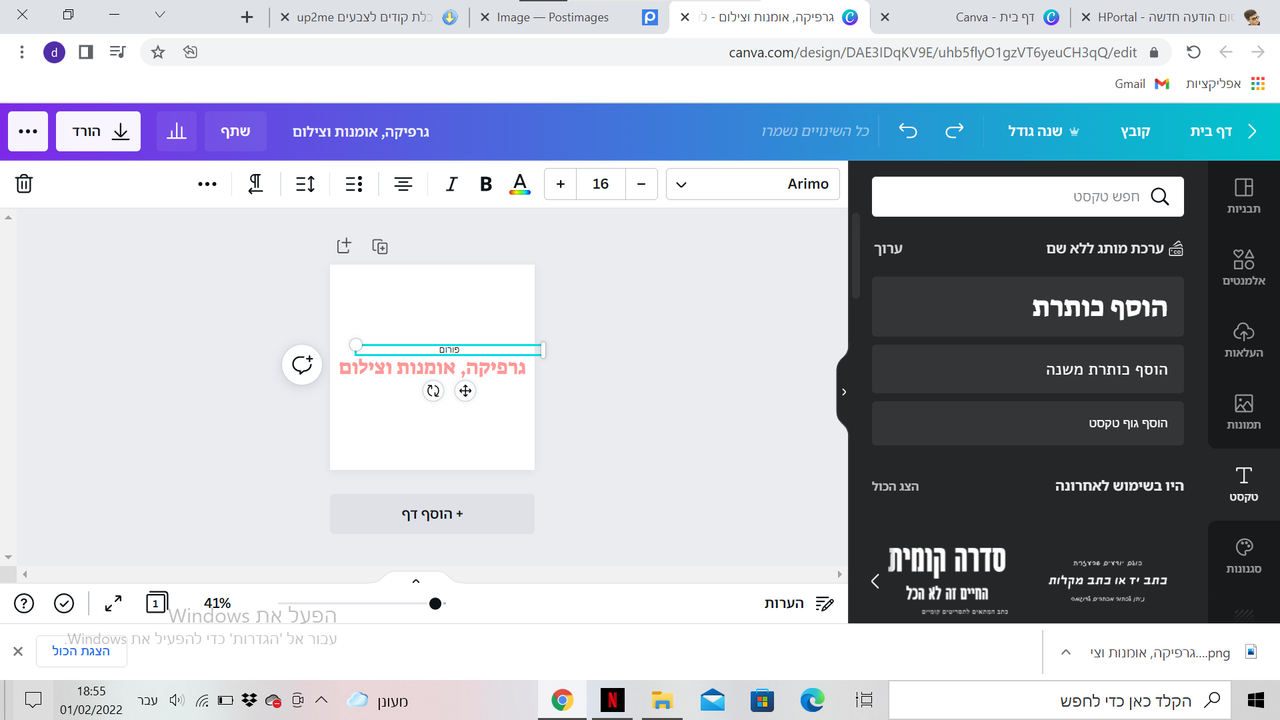Click the 41% zoom level
Image resolution: width=1280 pixels, height=720 pixels.
tap(217, 603)
